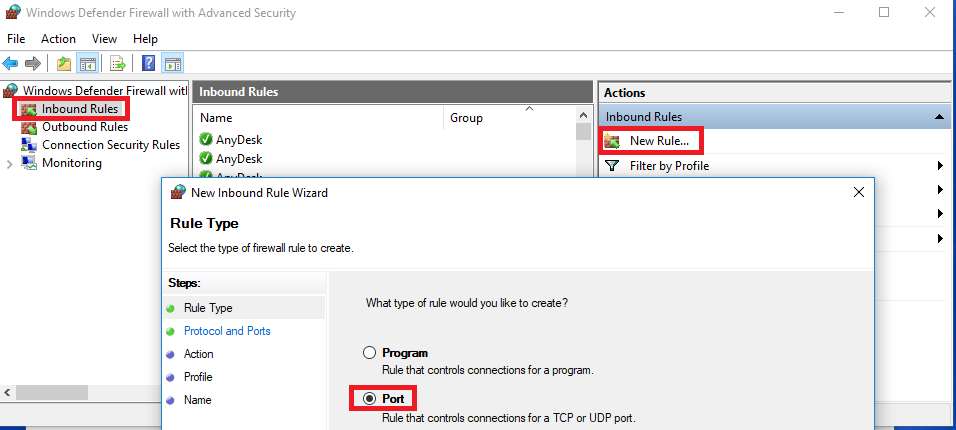Open the Action menu
The width and height of the screenshot is (956, 430).
tap(58, 38)
